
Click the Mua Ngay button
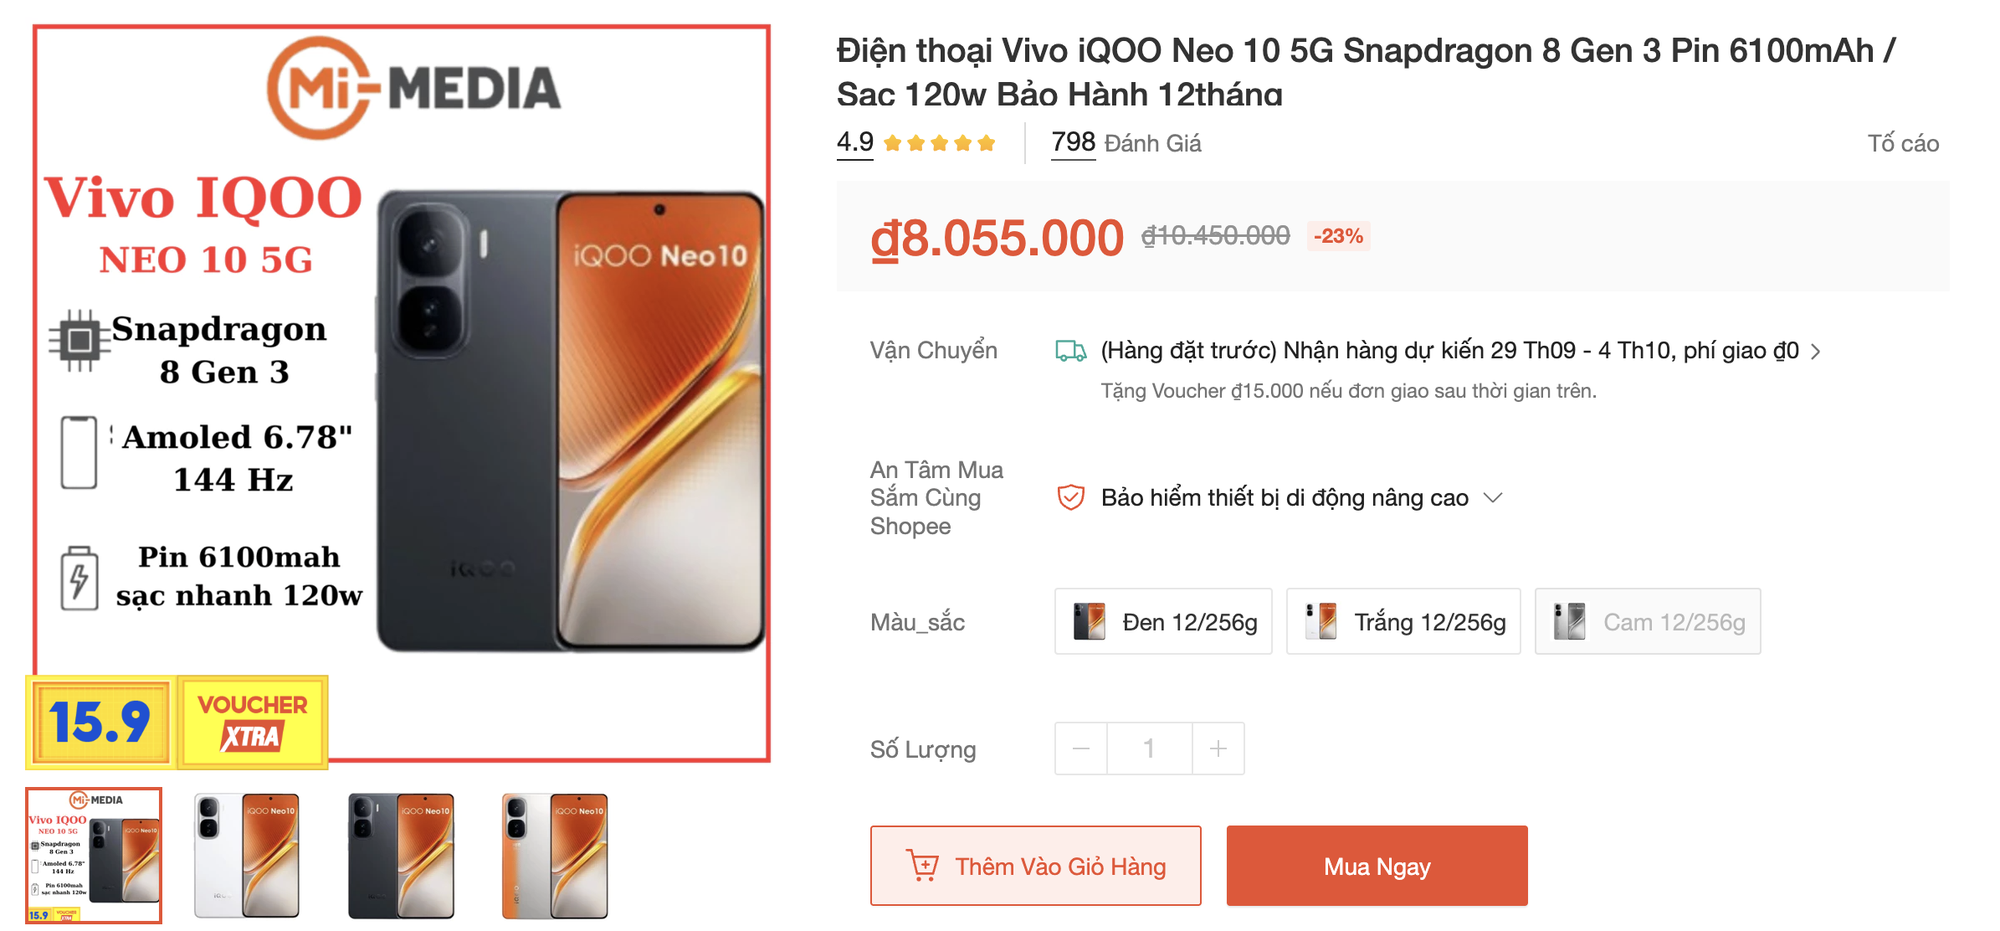pyautogui.click(x=1377, y=865)
